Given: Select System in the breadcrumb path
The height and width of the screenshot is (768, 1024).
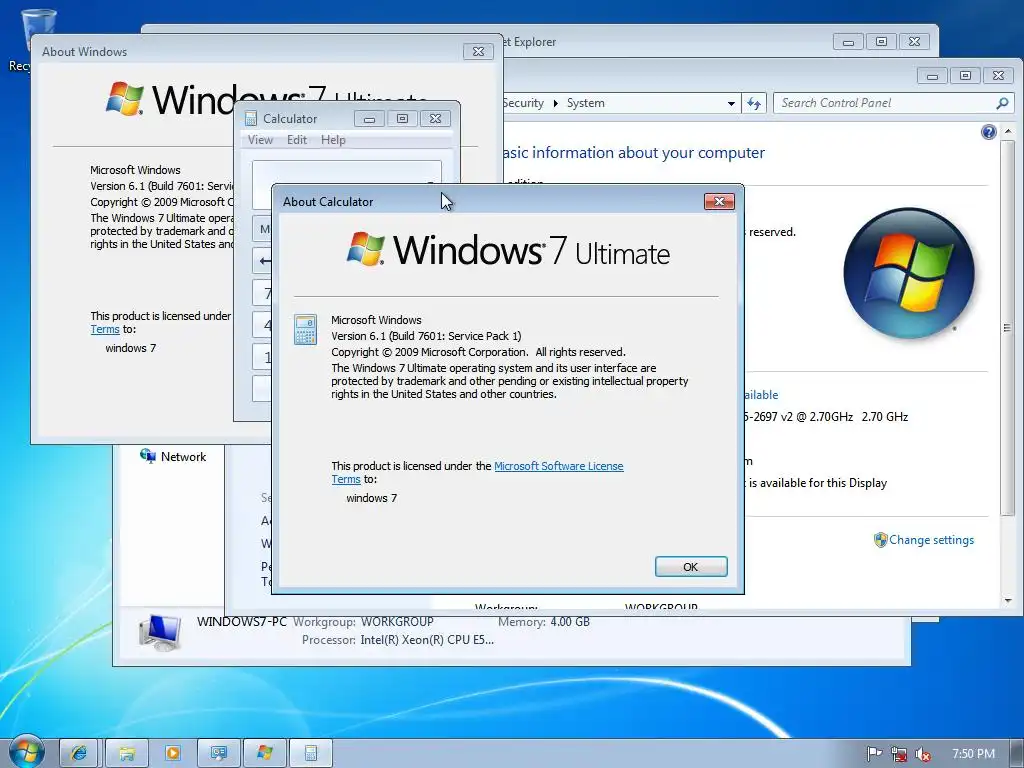Looking at the screenshot, I should pyautogui.click(x=585, y=103).
